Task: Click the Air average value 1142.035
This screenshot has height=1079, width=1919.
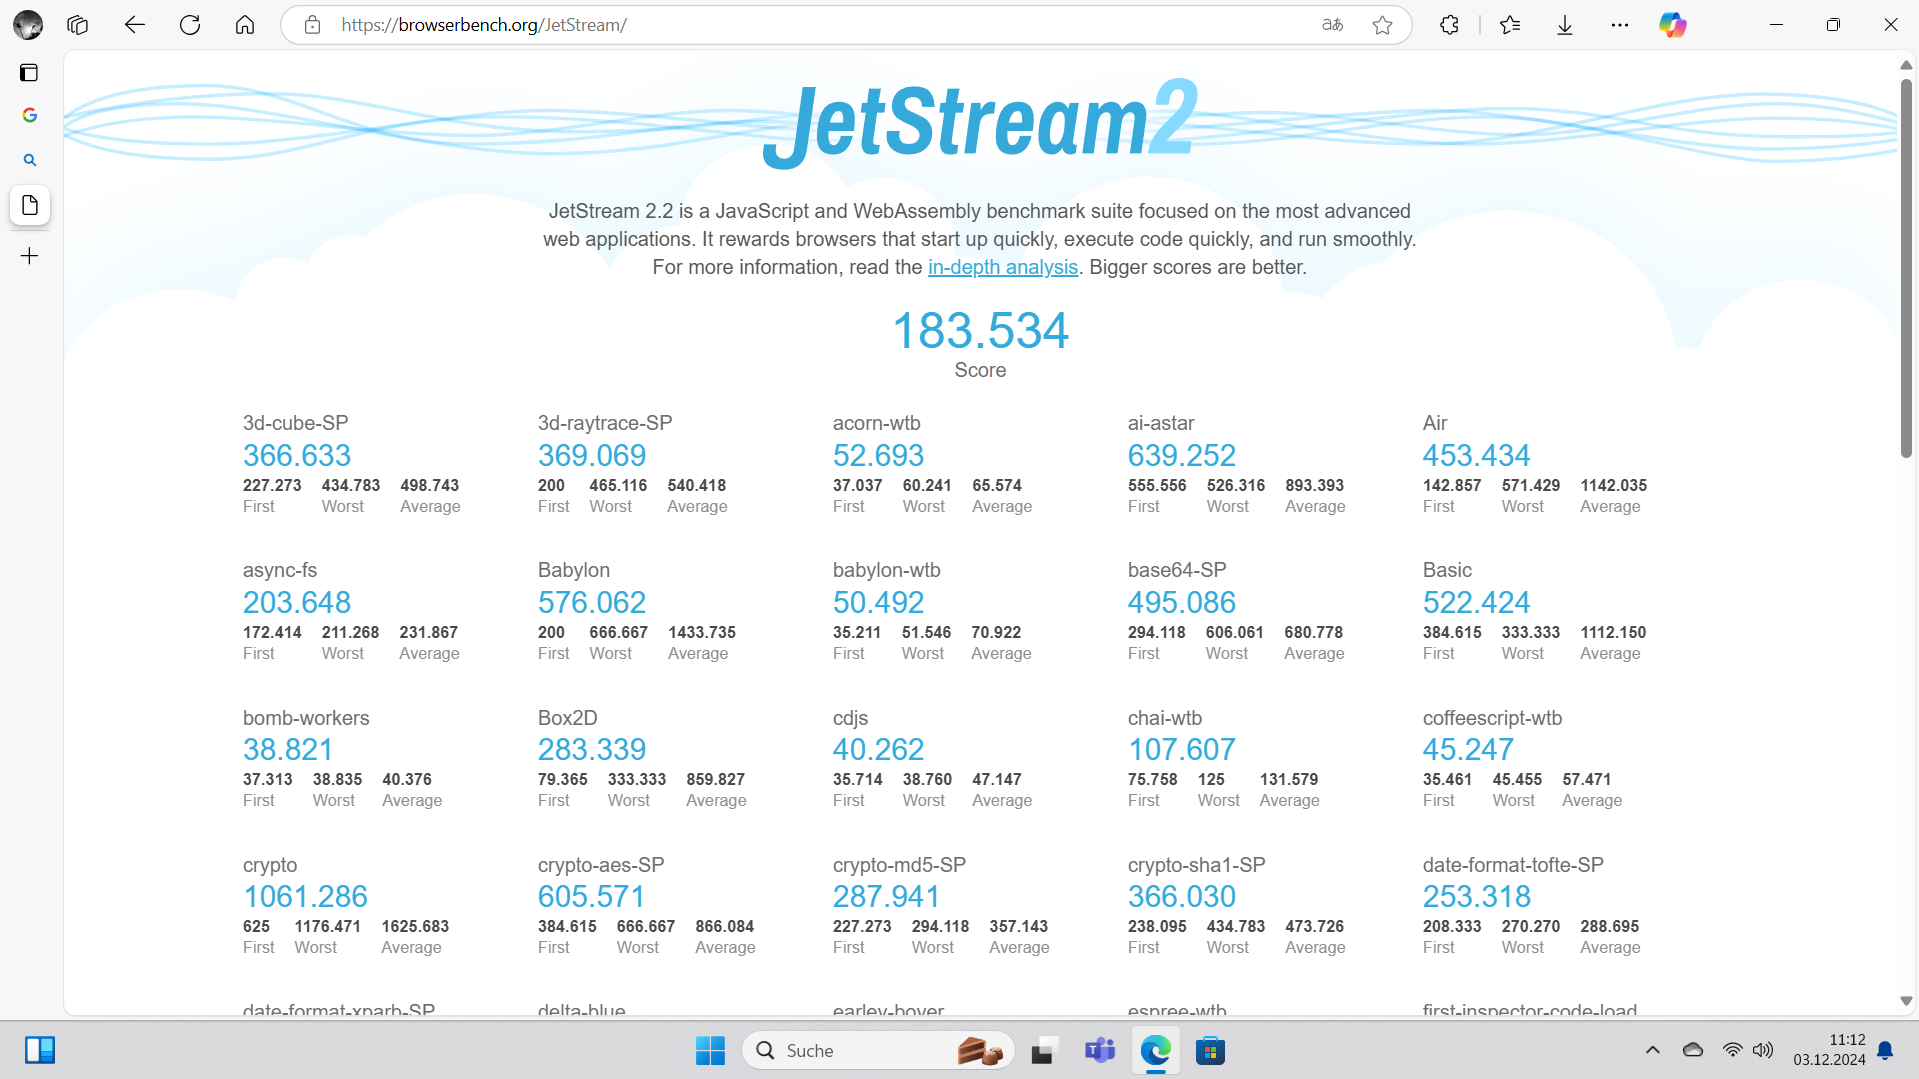Action: 1613,486
